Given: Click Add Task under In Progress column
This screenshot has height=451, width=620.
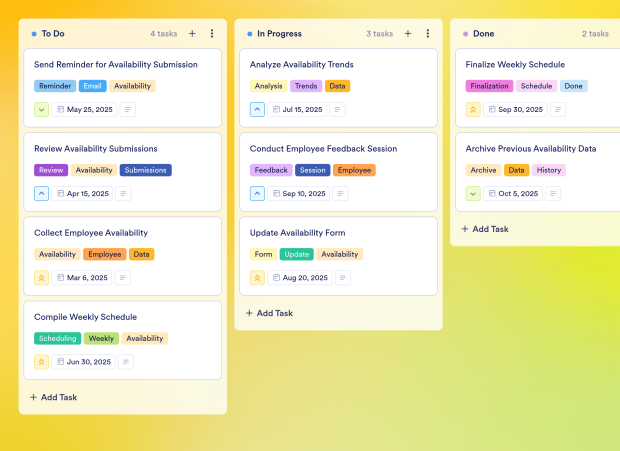Looking at the screenshot, I should (x=269, y=313).
